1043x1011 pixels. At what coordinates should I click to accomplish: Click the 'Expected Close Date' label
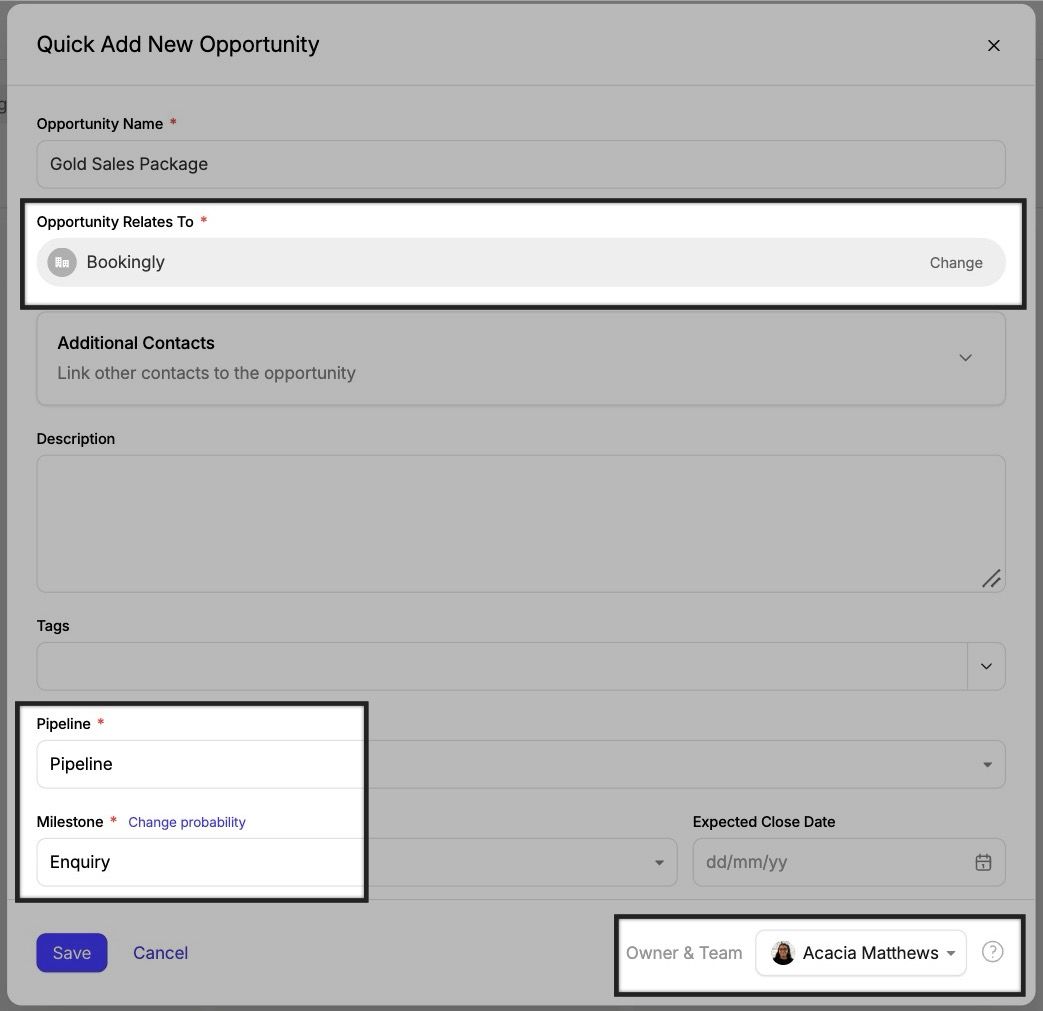pos(764,821)
